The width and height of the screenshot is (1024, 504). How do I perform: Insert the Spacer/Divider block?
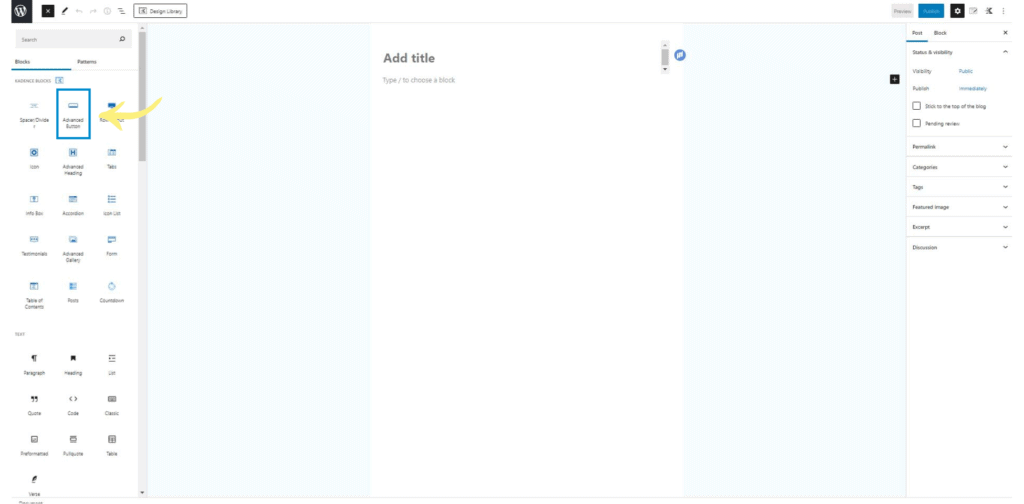click(34, 114)
